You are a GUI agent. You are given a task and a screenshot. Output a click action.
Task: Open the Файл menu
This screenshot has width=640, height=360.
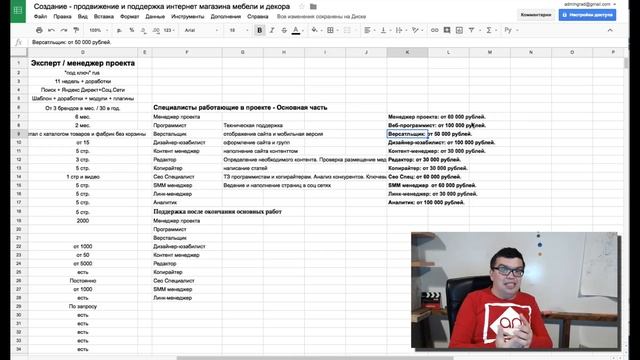[40, 17]
